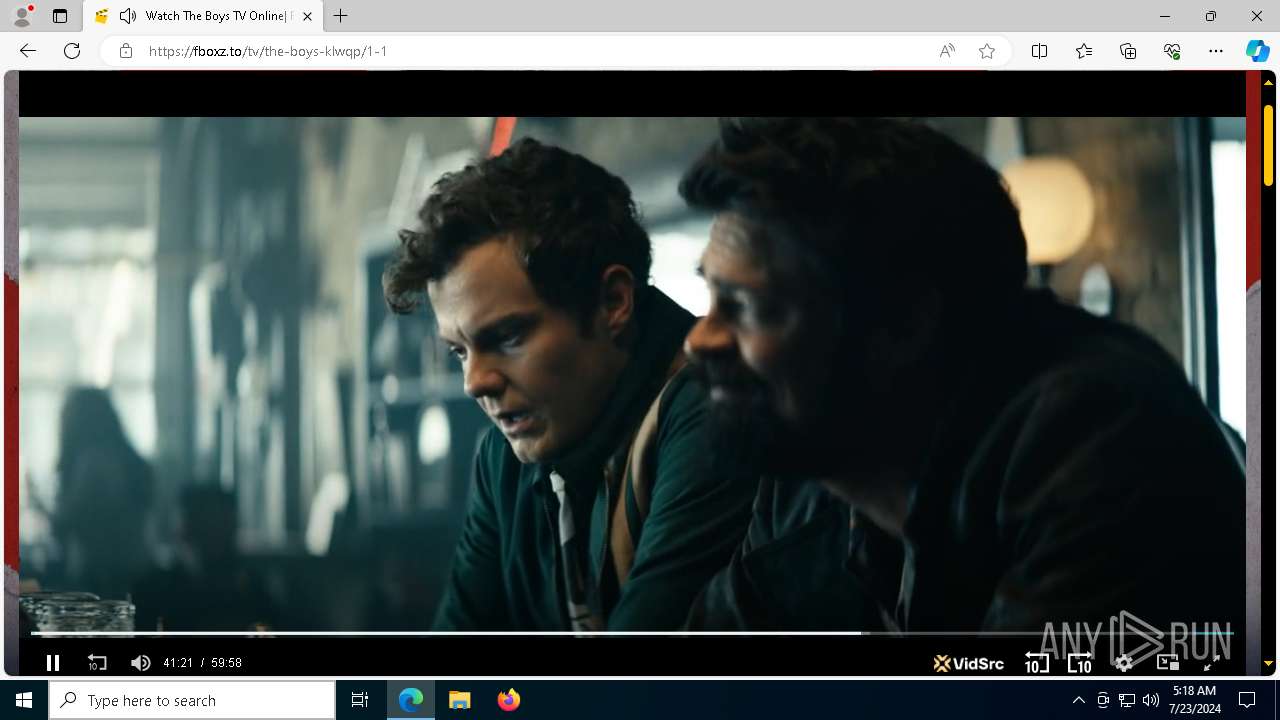
Task: Open the Favorites list
Action: point(1084,51)
